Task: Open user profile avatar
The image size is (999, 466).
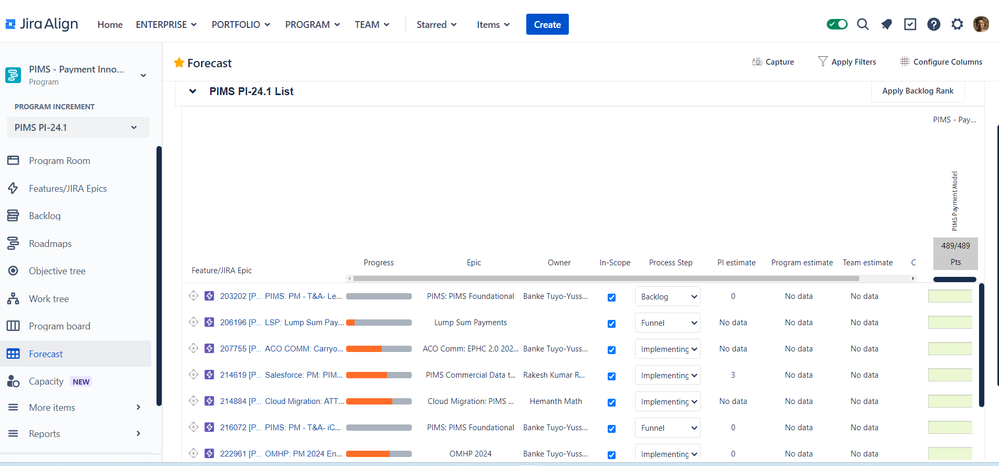Action: (981, 24)
